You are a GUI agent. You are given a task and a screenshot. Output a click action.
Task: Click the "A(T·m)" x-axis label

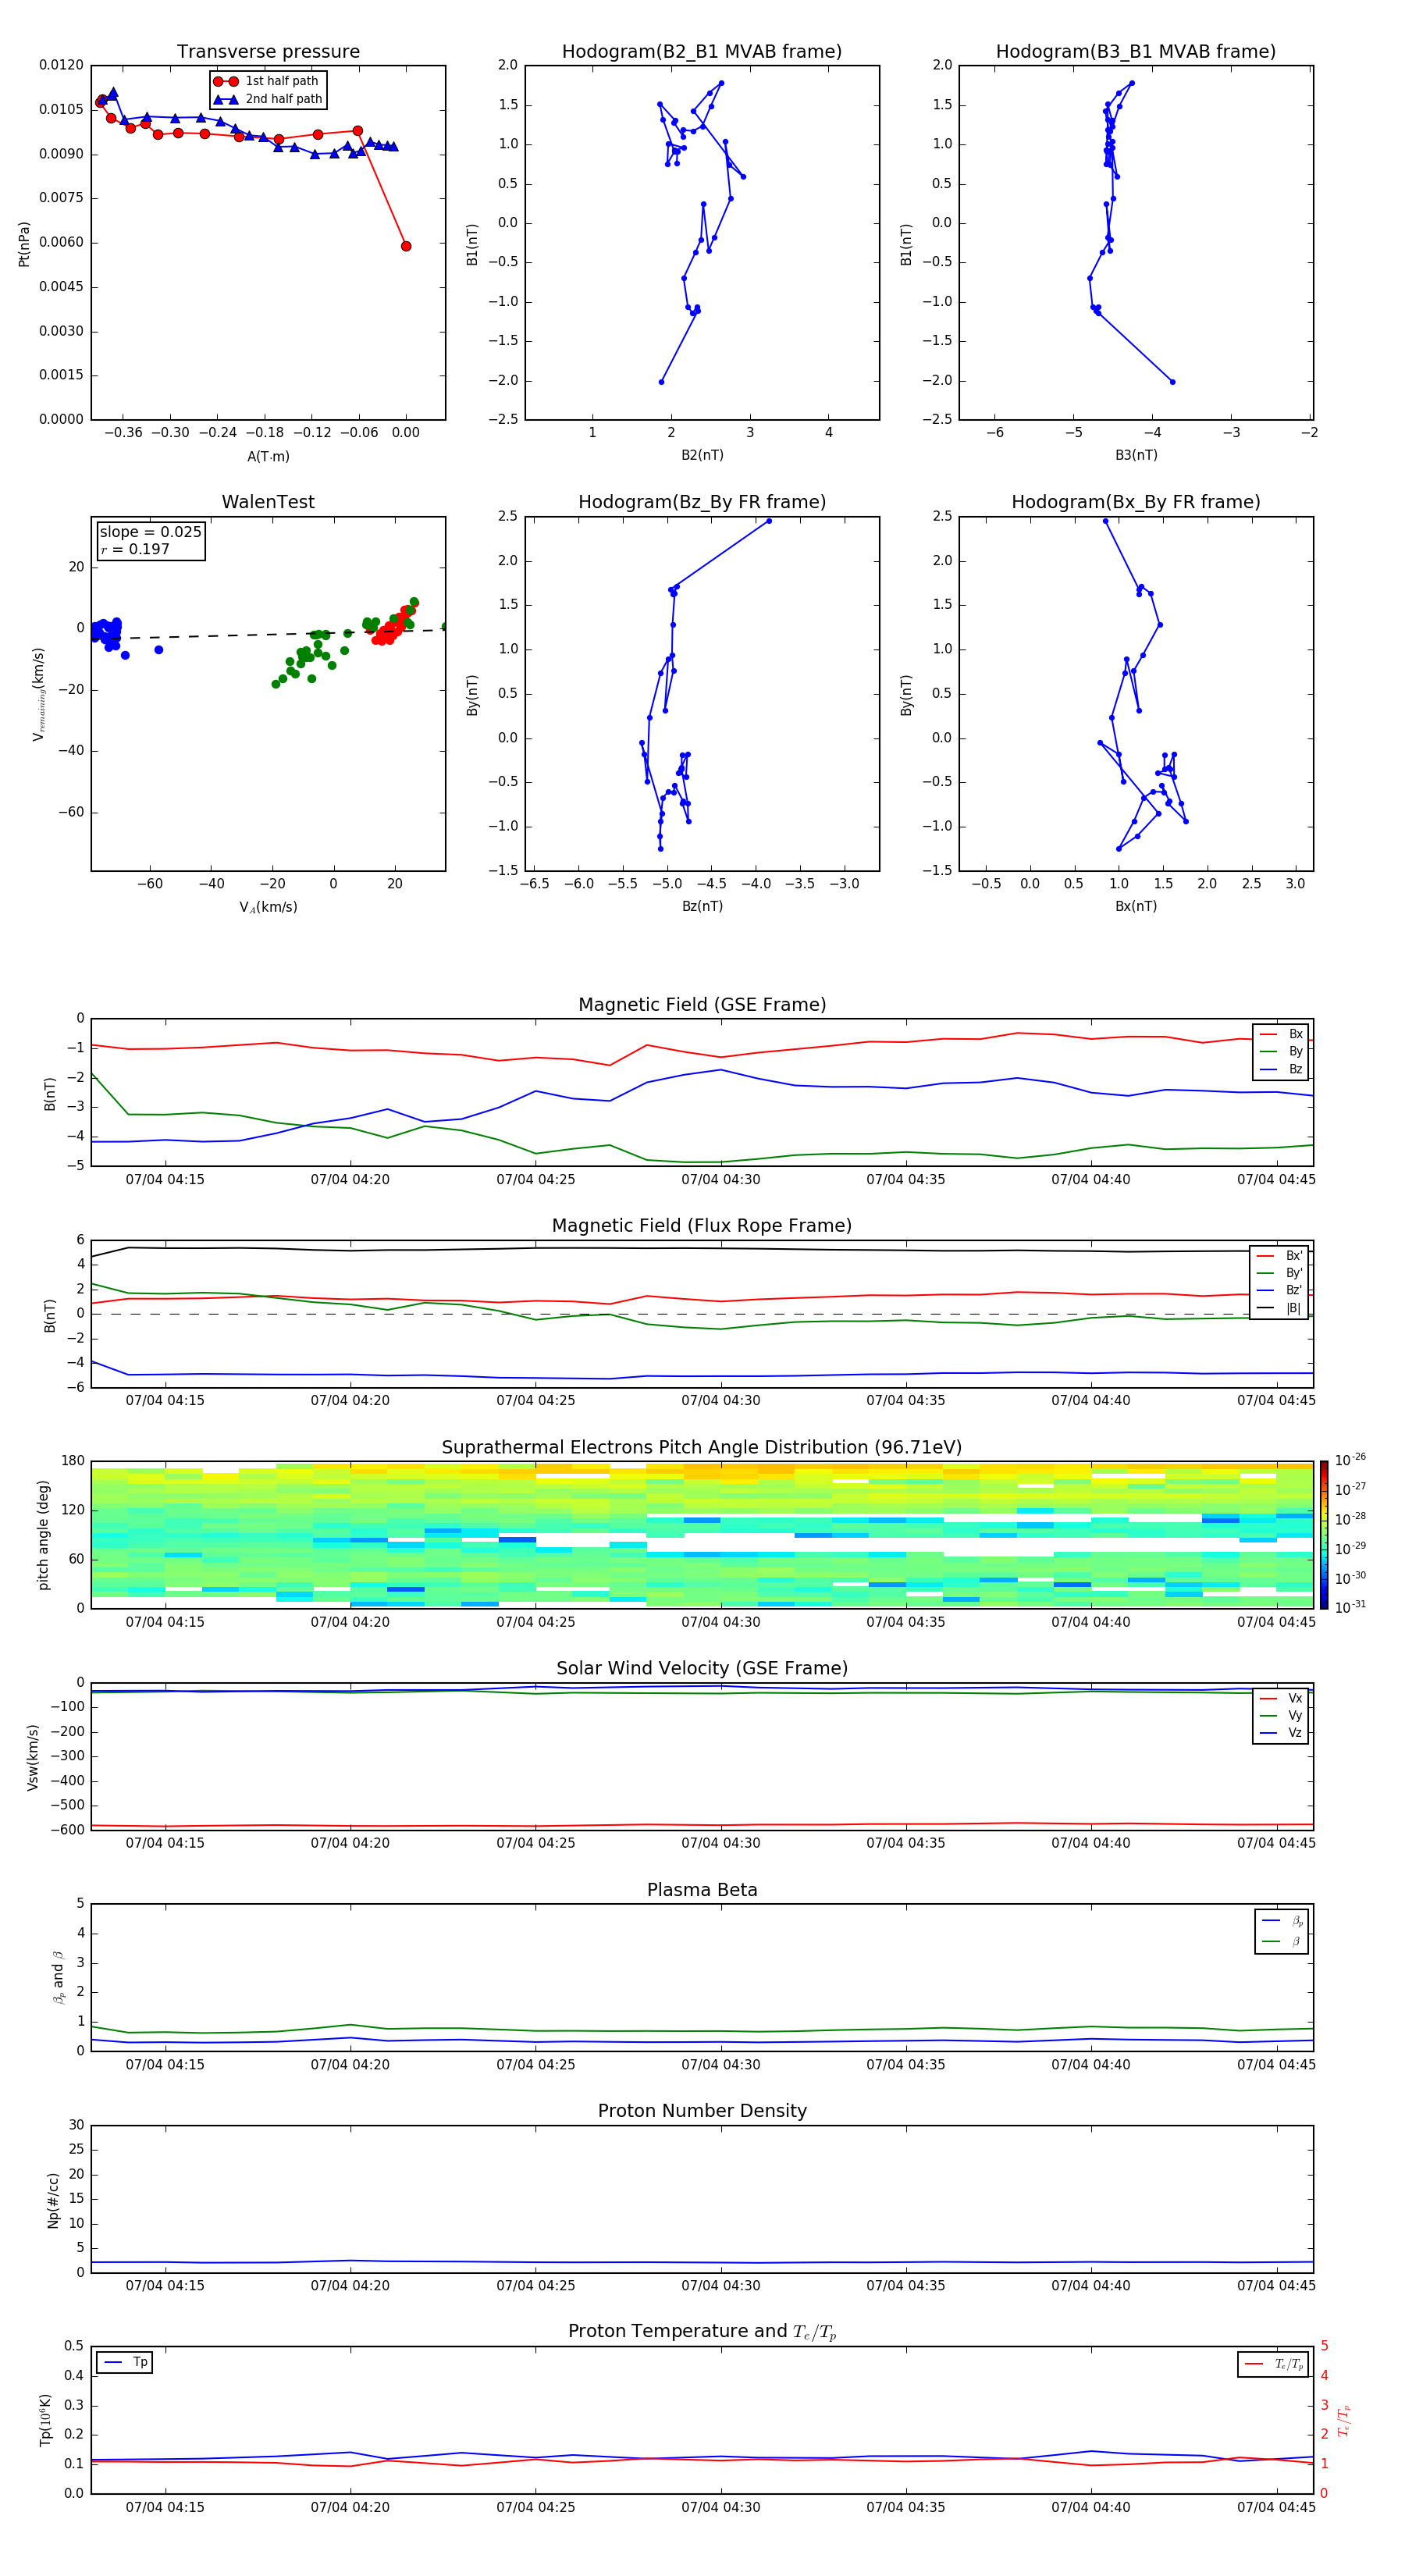point(268,456)
